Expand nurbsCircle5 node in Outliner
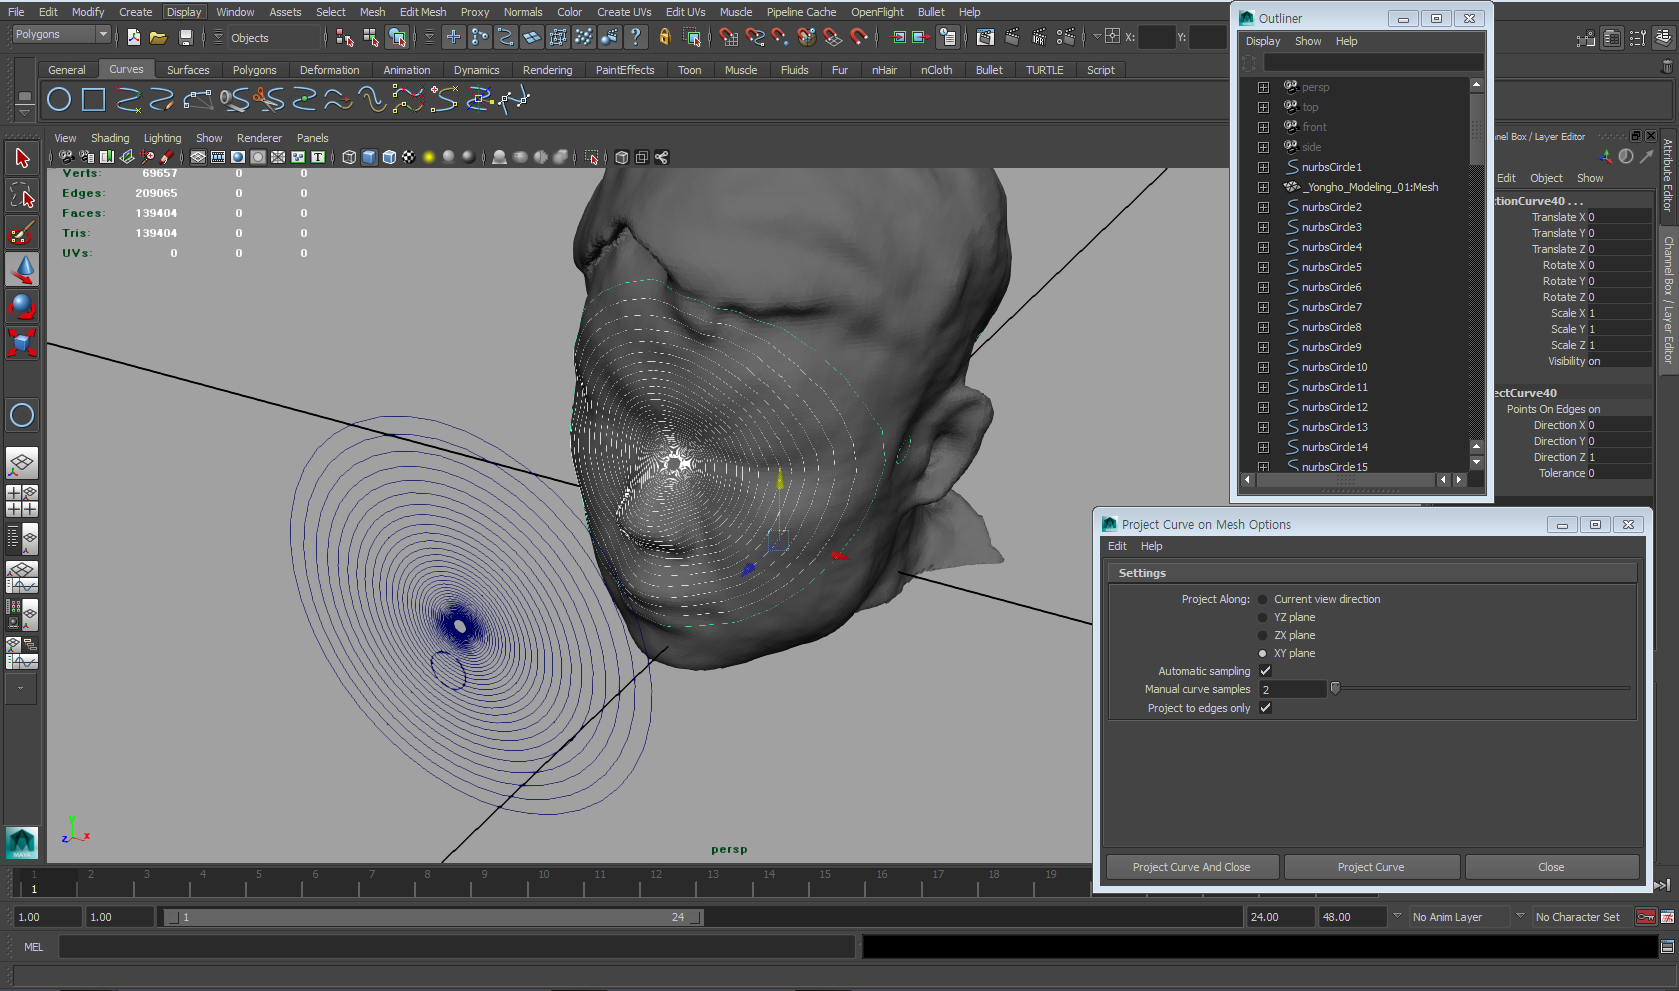Screen dimensions: 1679x991 point(1263,267)
